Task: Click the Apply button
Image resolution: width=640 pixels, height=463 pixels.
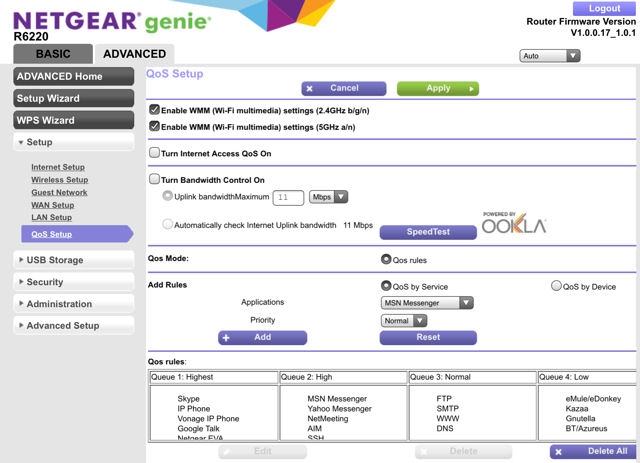Action: click(x=438, y=88)
